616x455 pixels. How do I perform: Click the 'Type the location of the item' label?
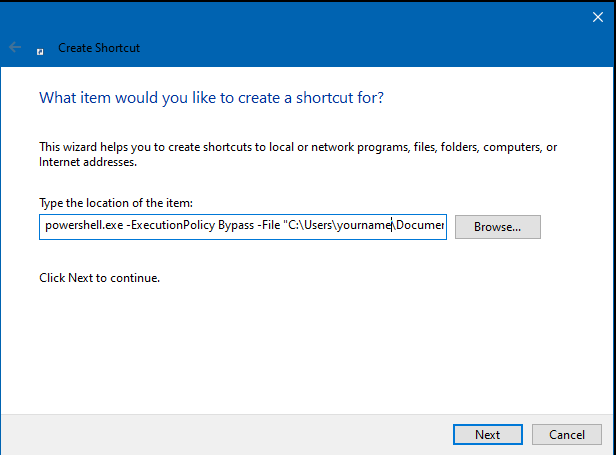tap(116, 203)
